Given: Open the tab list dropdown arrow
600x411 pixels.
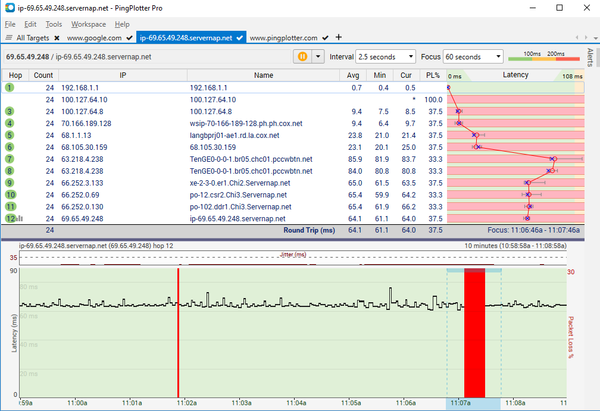Looking at the screenshot, I should 595,38.
